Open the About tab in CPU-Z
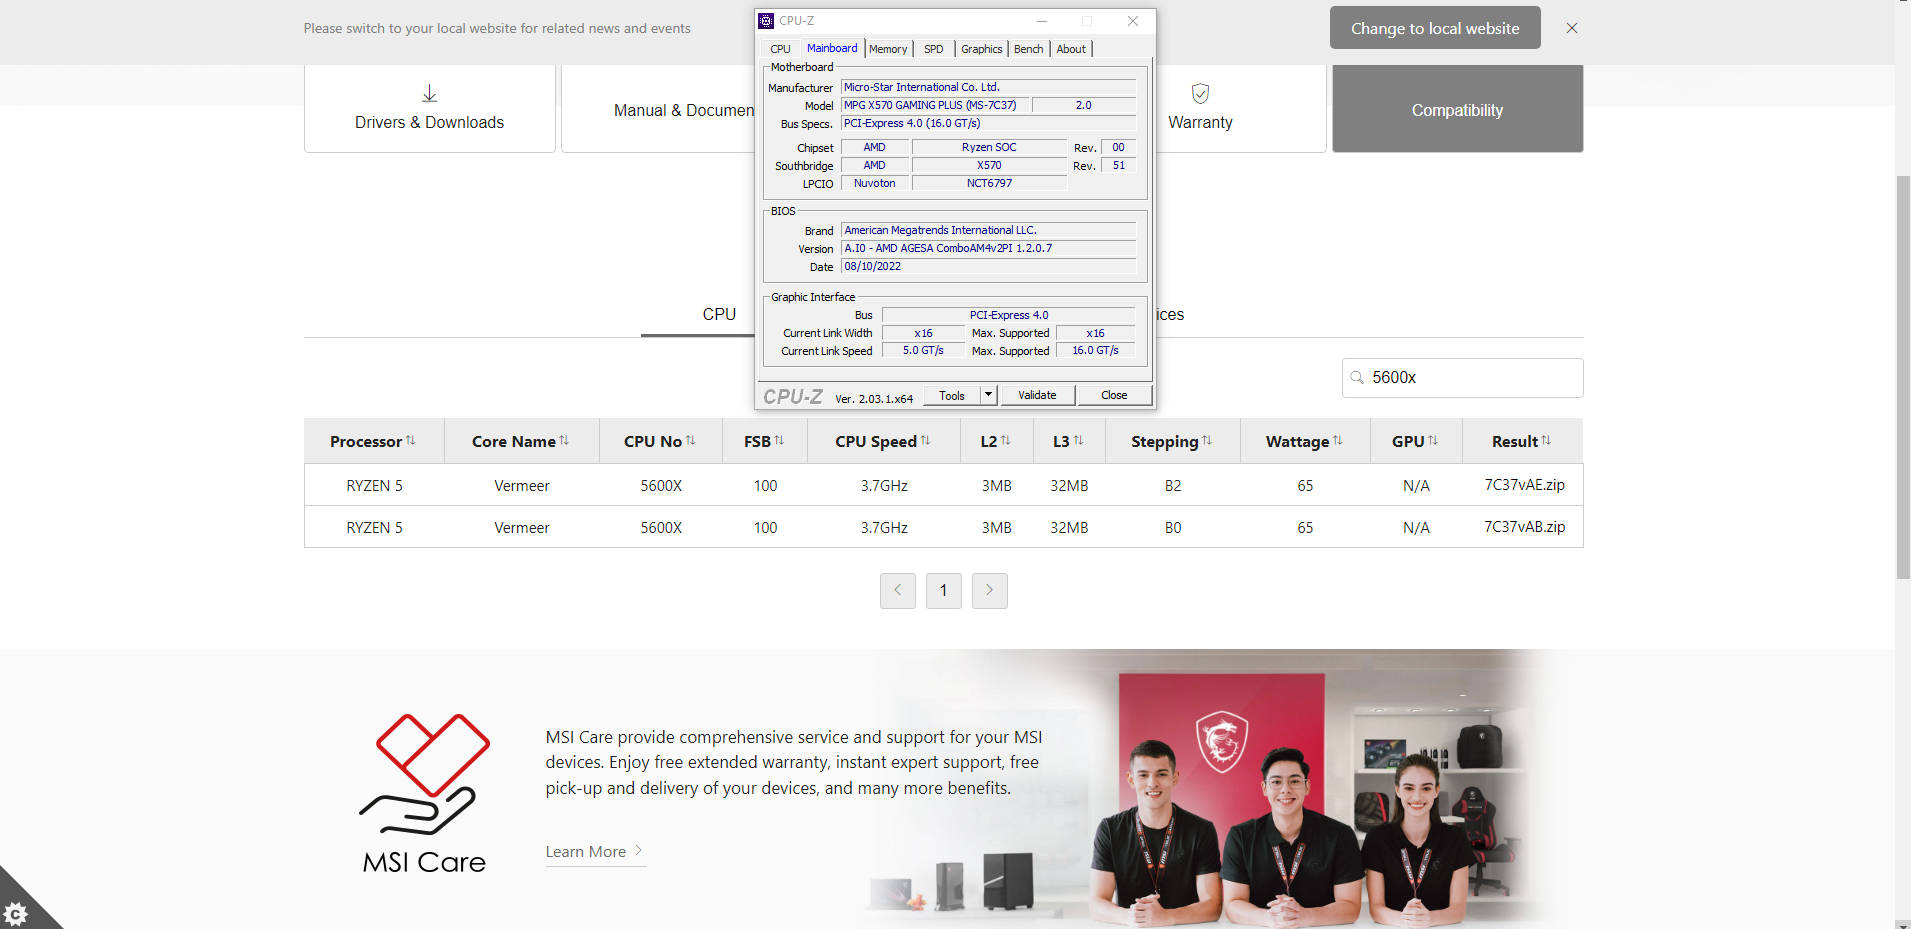Viewport: 1911px width, 929px height. [x=1071, y=49]
